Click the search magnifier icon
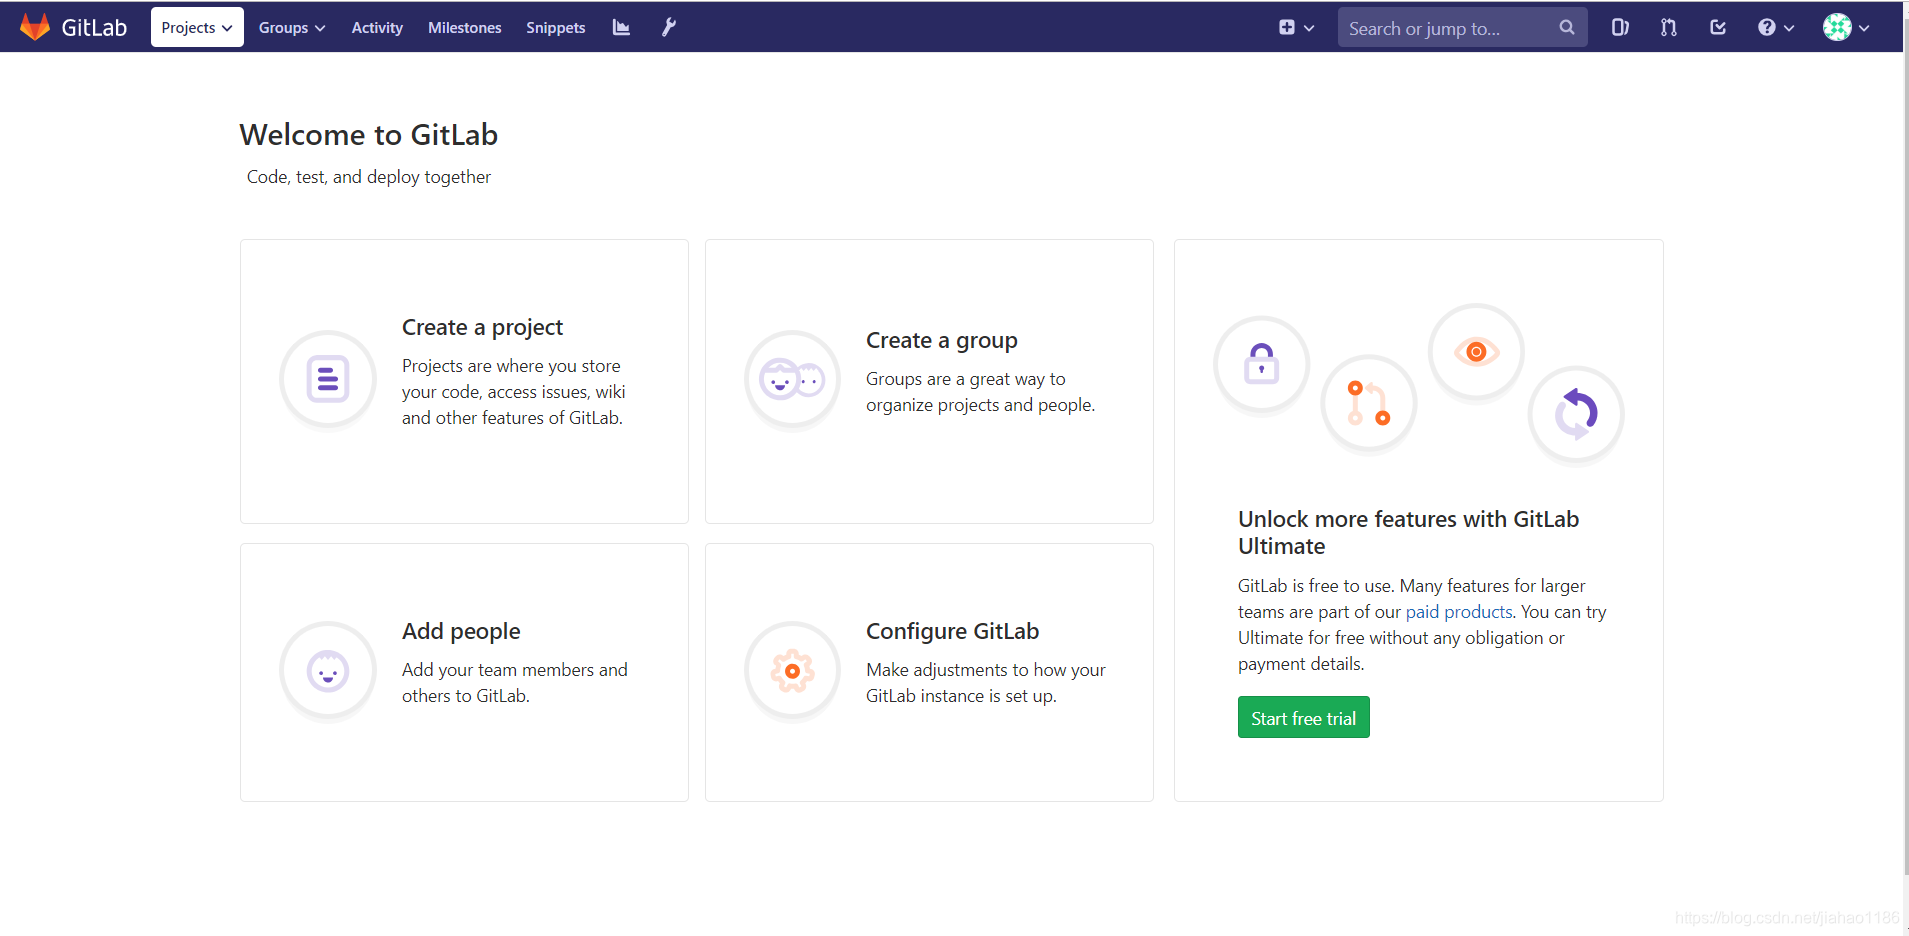 tap(1567, 28)
